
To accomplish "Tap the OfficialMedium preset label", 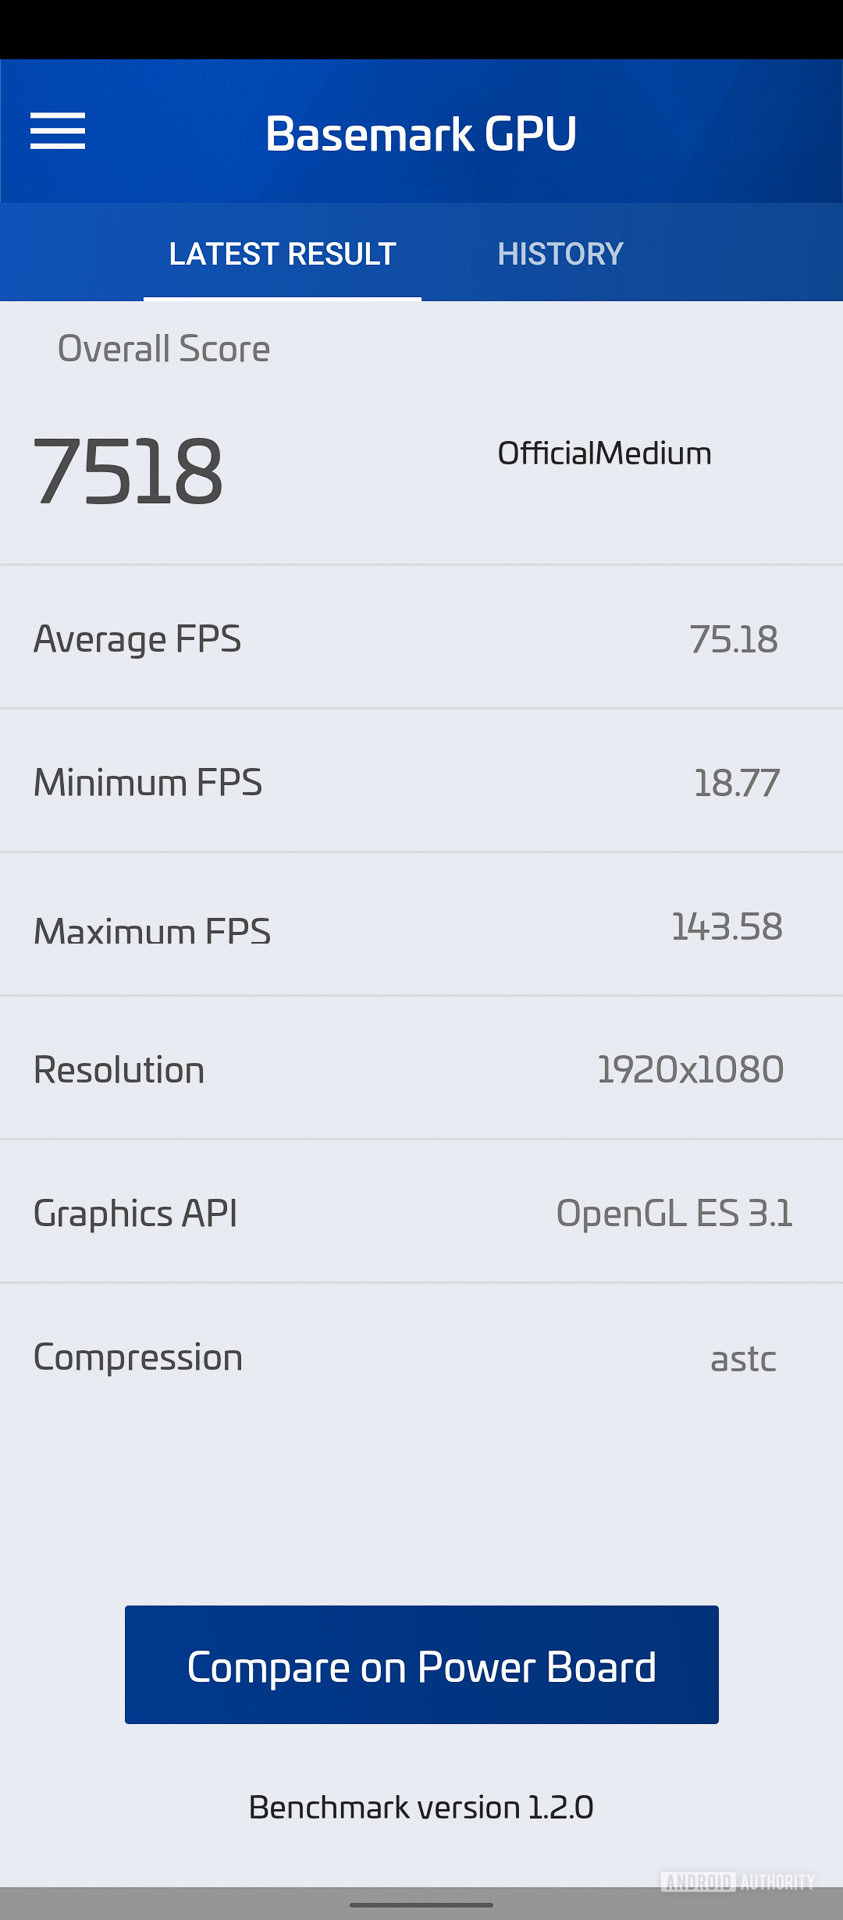I will pyautogui.click(x=604, y=454).
